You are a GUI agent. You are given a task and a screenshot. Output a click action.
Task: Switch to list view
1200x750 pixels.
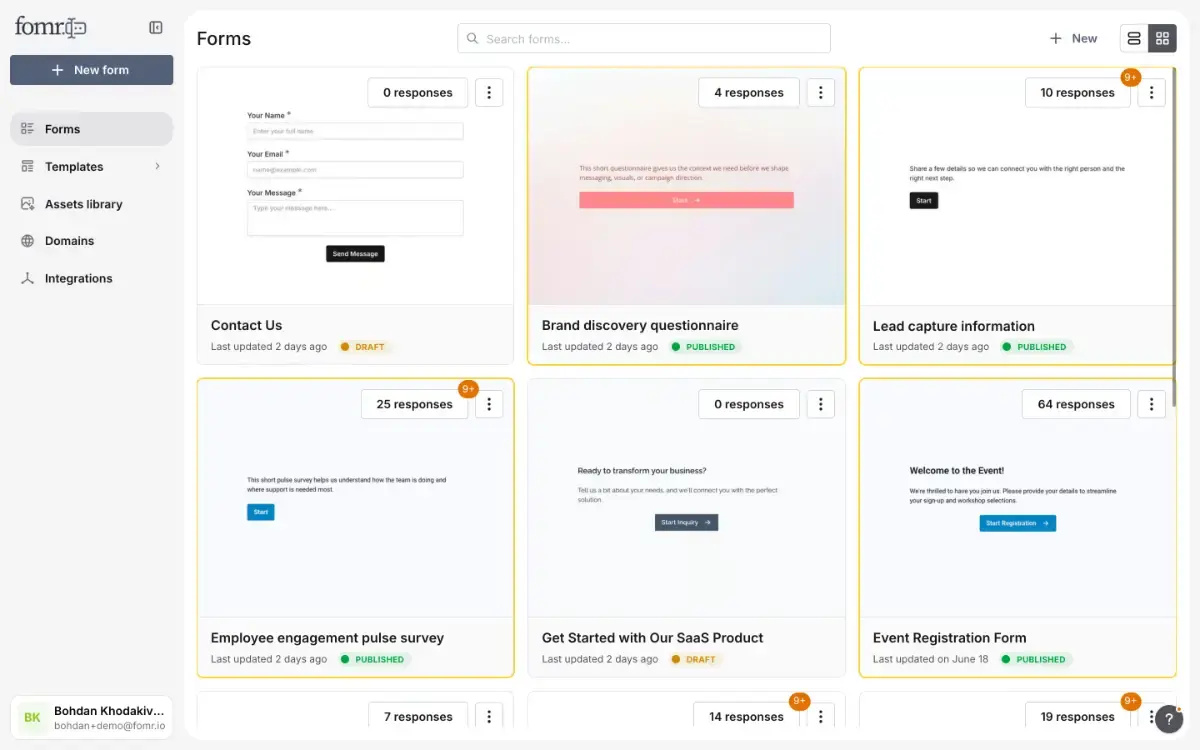(x=1134, y=38)
